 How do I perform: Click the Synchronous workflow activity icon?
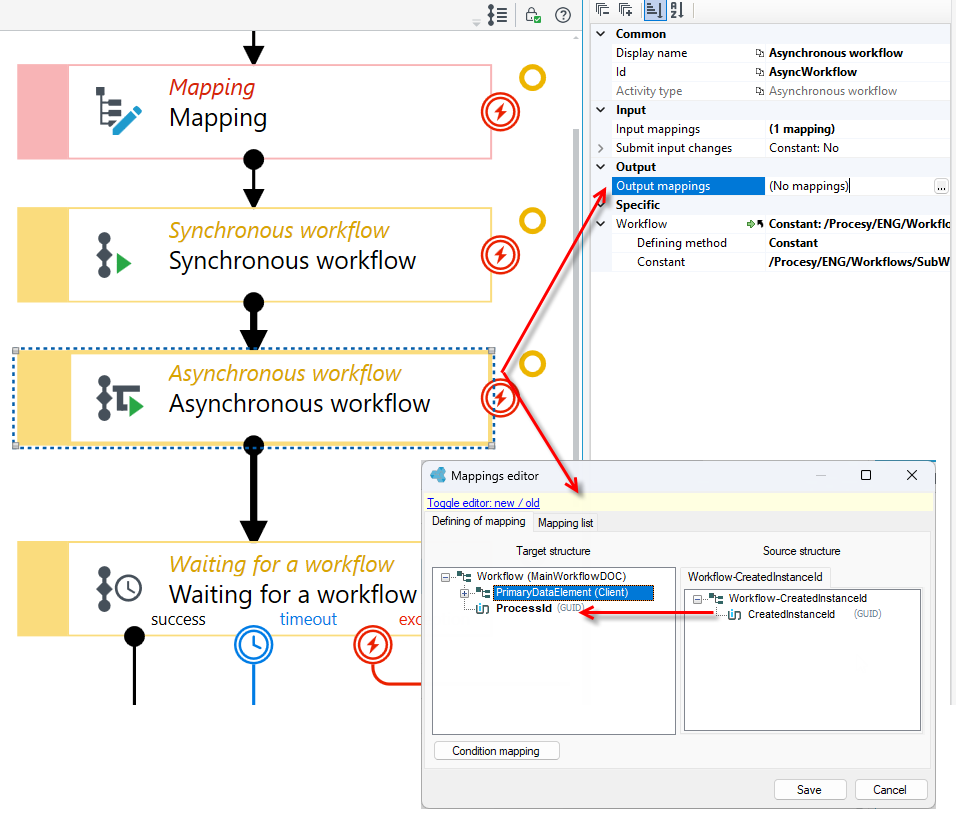(113, 255)
